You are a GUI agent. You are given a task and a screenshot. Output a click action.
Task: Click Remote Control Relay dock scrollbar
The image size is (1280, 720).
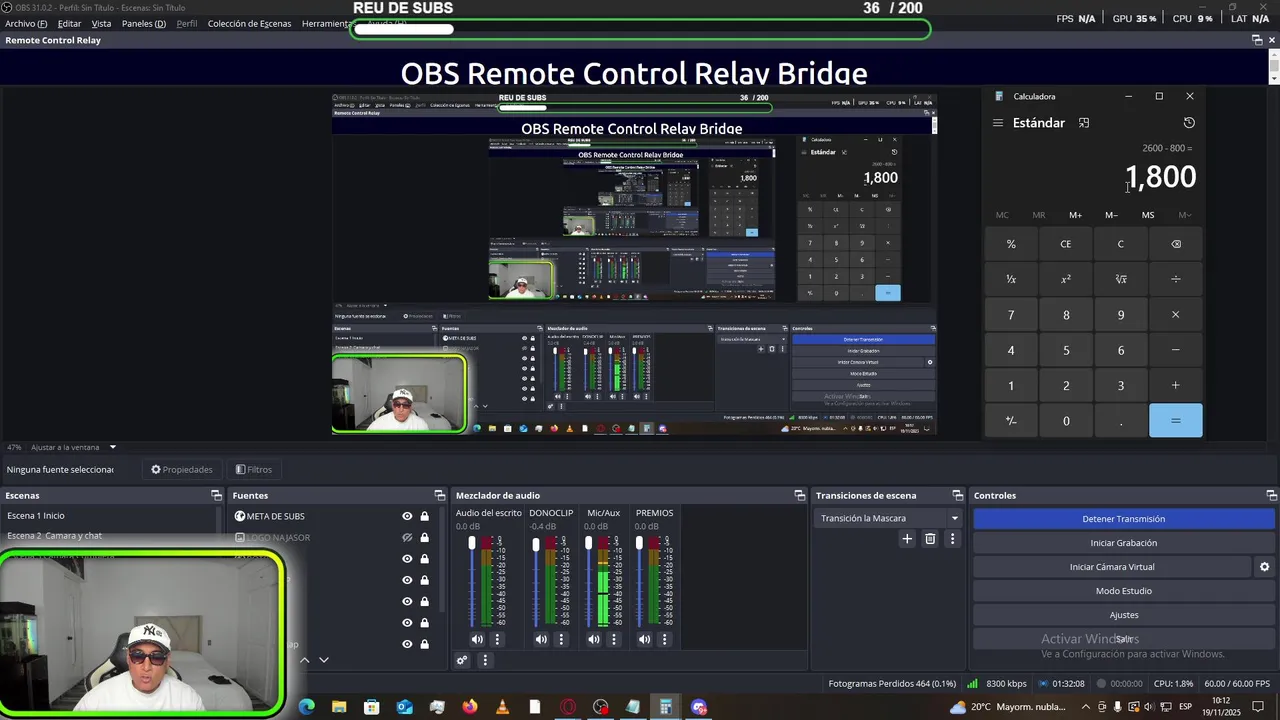1273,67
